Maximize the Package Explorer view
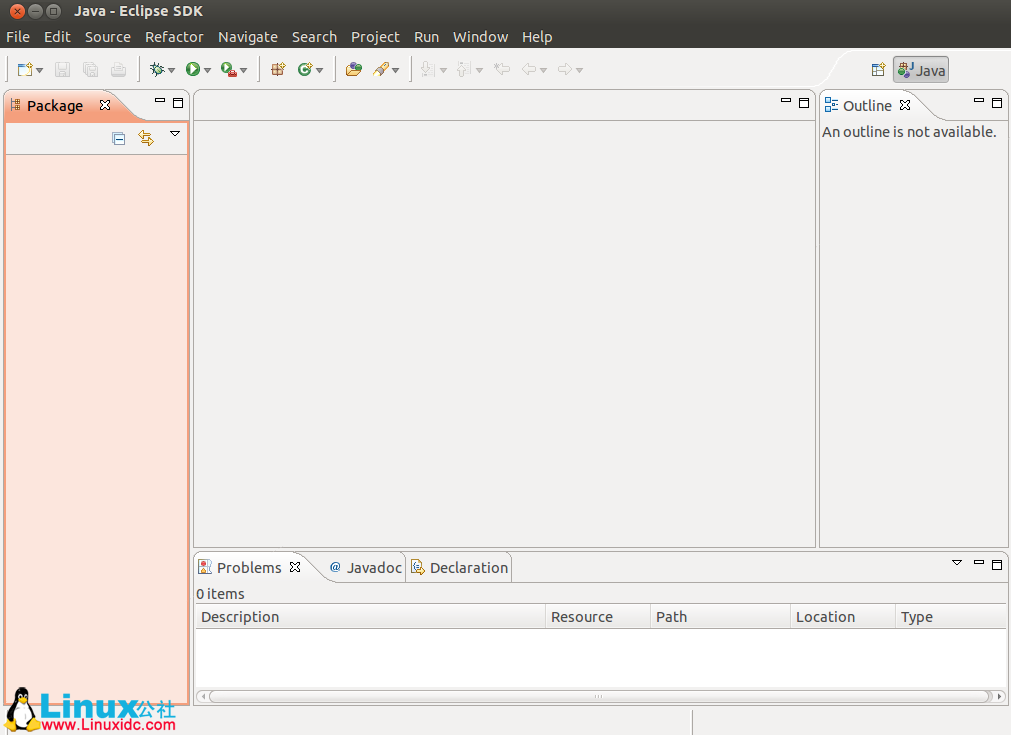Image resolution: width=1011 pixels, height=735 pixels. tap(178, 103)
